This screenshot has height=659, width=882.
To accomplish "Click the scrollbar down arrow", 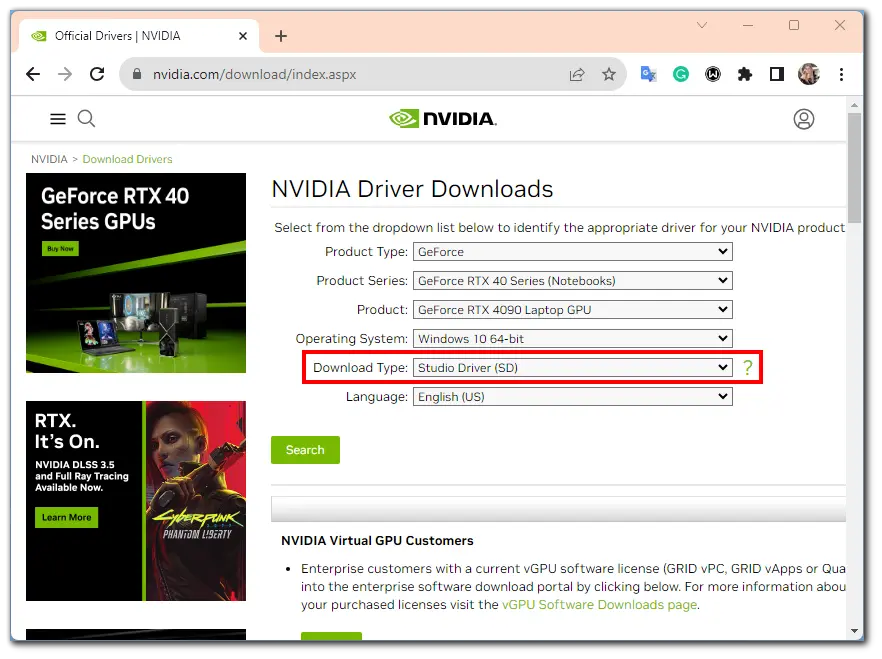I will coord(854,631).
